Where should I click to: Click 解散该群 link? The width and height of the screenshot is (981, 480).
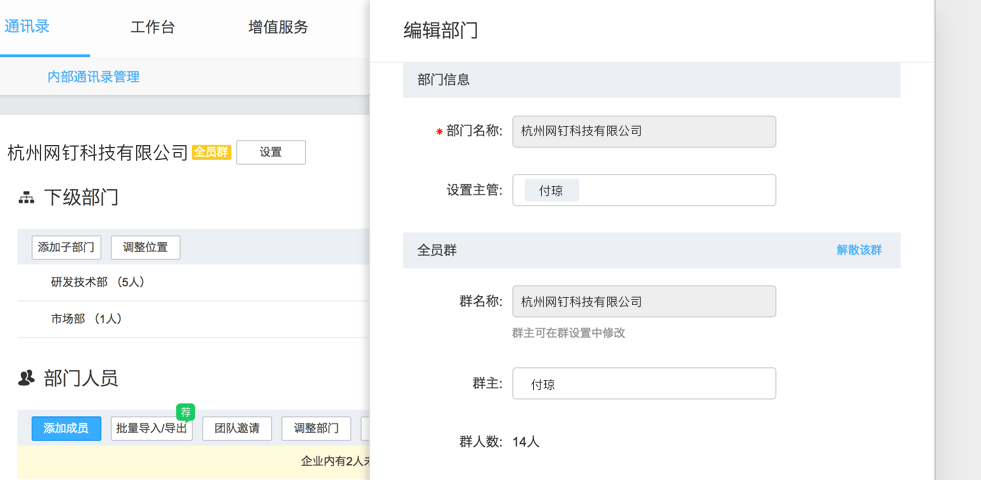(859, 250)
